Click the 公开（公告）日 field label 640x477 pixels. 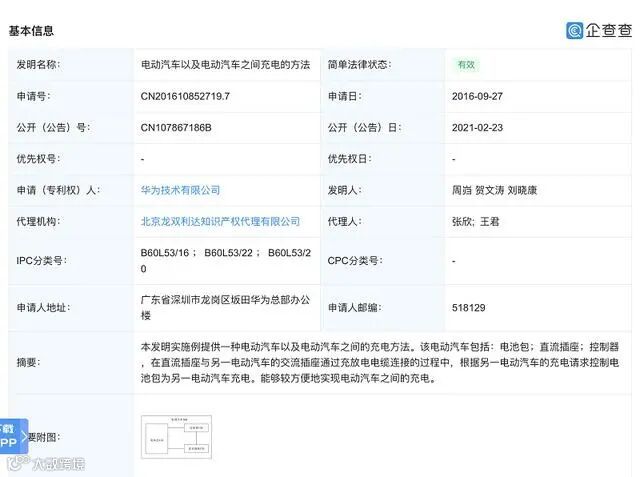[364, 128]
